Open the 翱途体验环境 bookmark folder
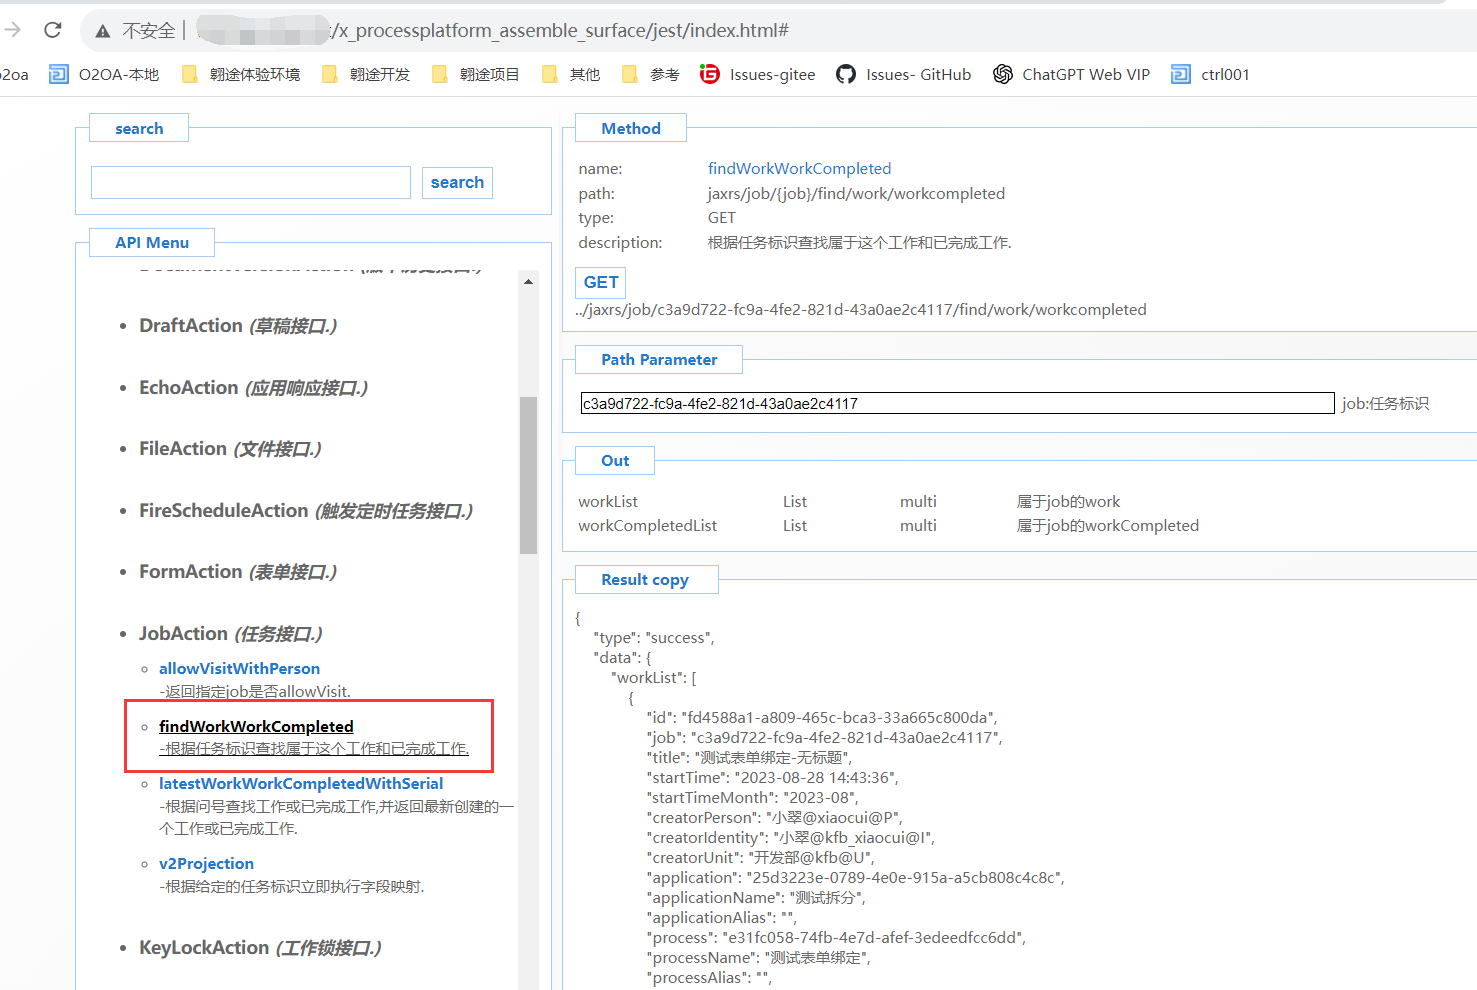1477x990 pixels. click(241, 74)
